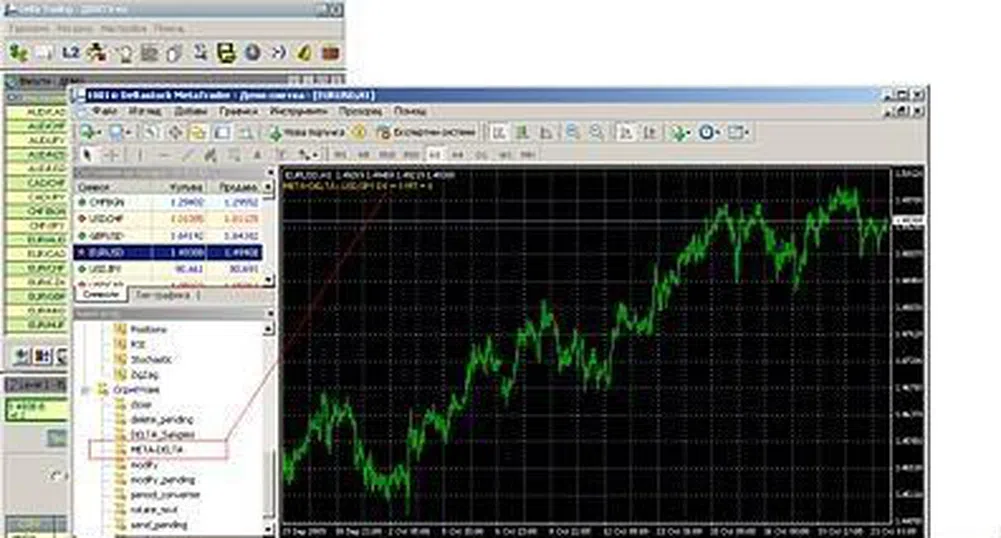Select the equidistant channel tool
Screen dimensions: 1001x538
(x=209, y=154)
